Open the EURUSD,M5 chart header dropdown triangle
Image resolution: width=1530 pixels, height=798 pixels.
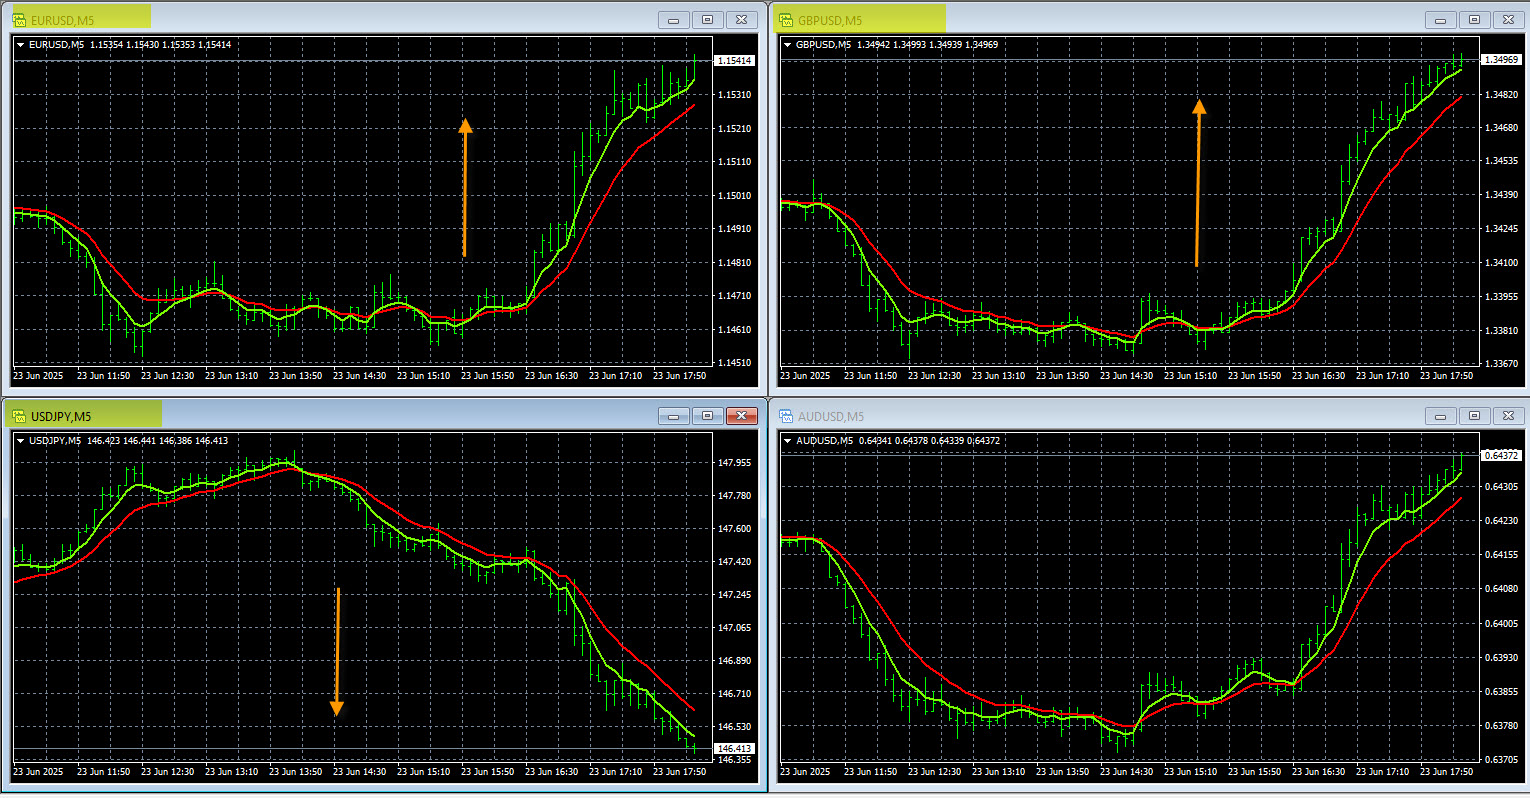pos(21,45)
